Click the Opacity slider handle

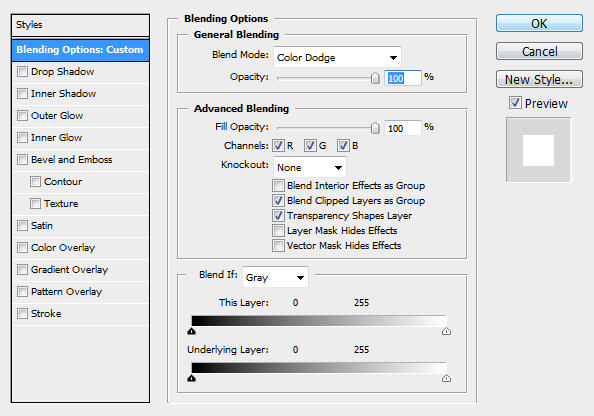click(375, 78)
